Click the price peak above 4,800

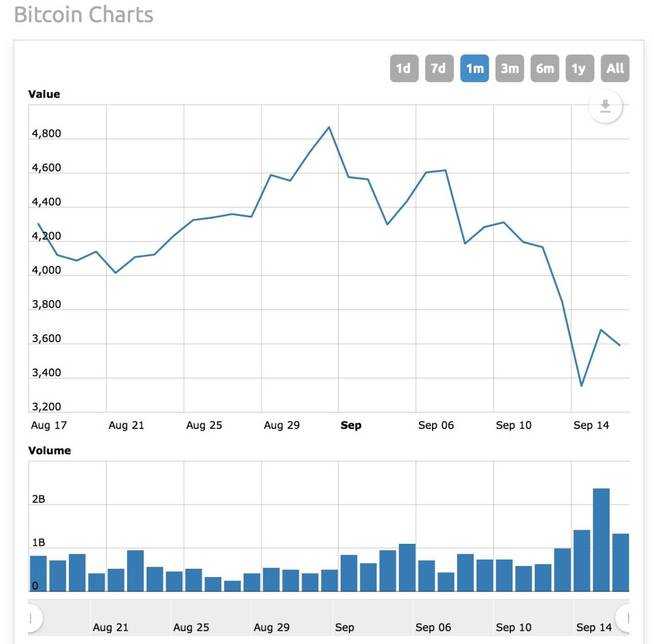pyautogui.click(x=329, y=128)
